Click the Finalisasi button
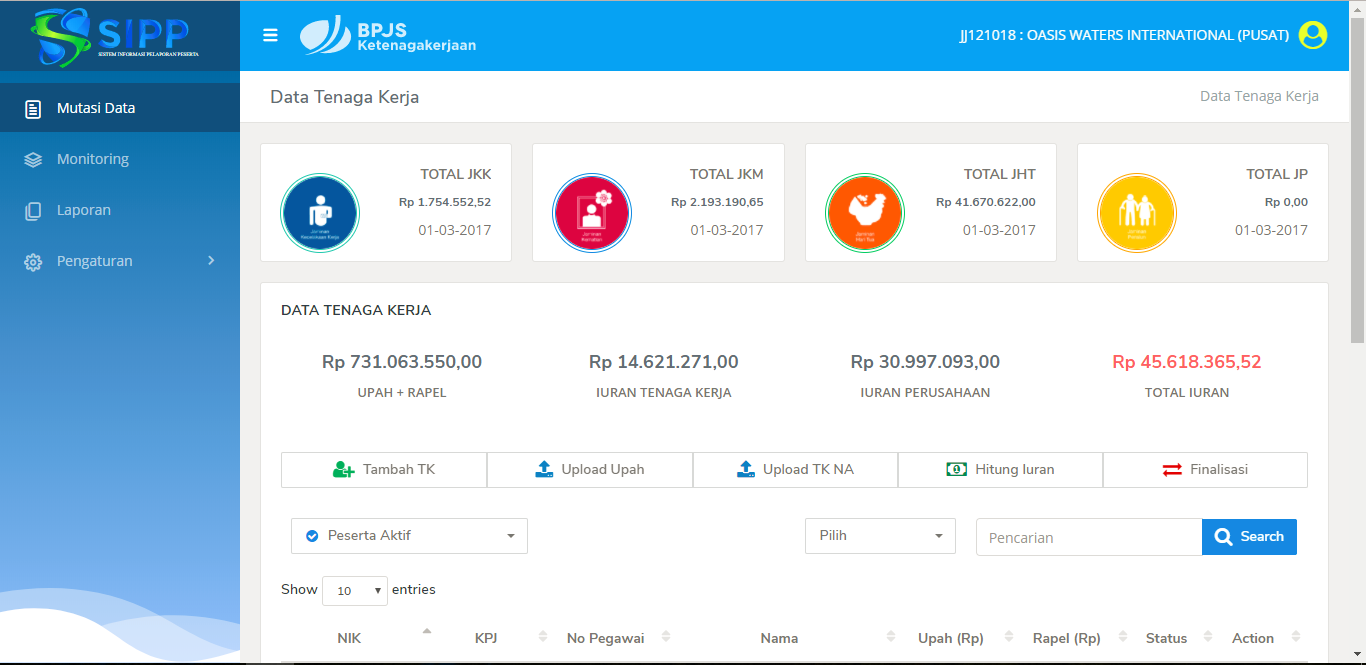Image resolution: width=1366 pixels, height=665 pixels. [x=1205, y=469]
